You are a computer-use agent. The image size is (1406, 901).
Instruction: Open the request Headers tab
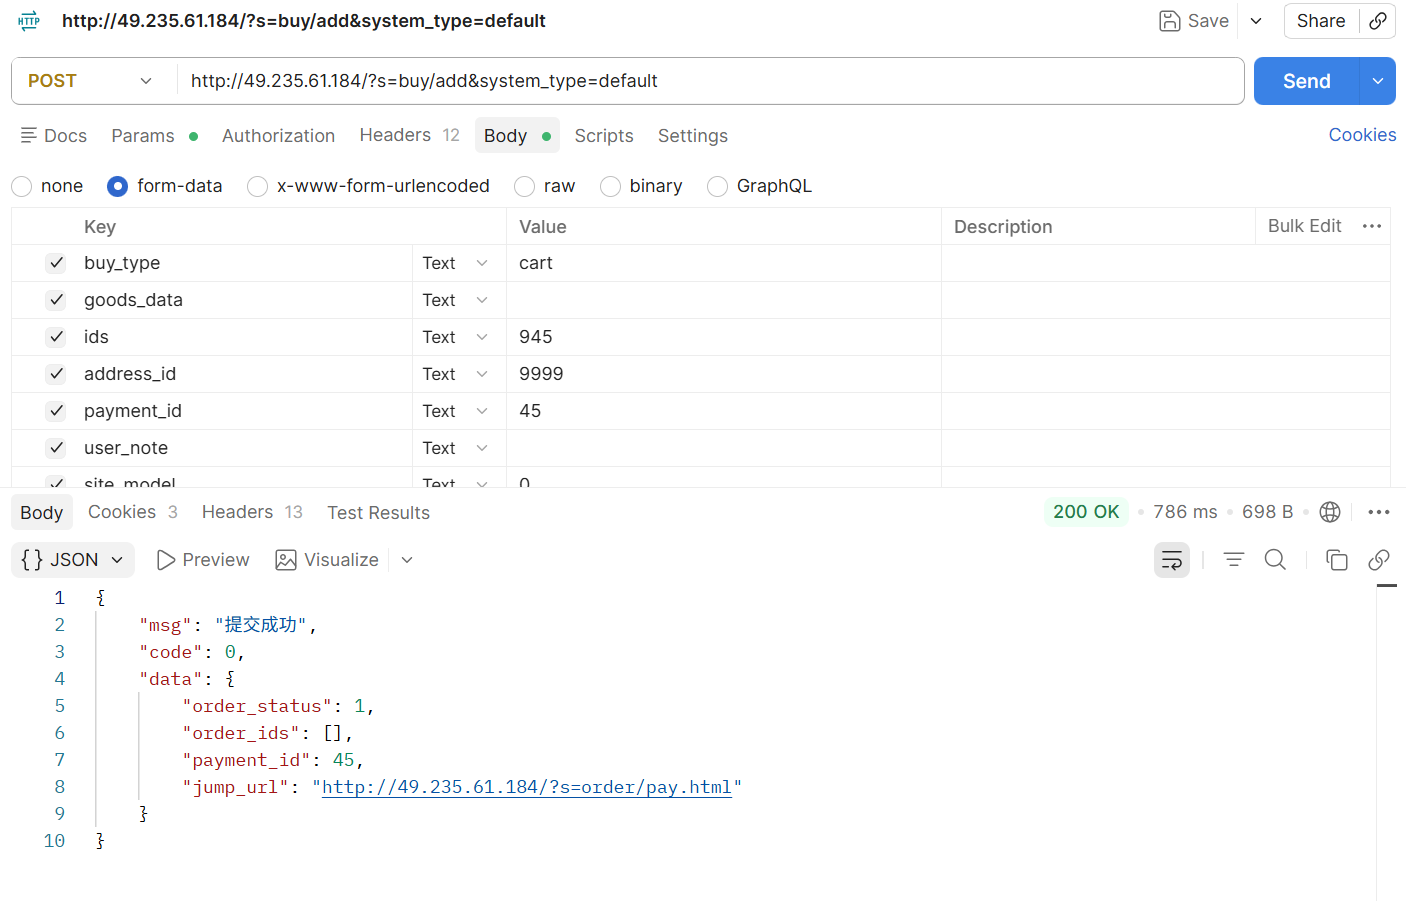coord(409,135)
